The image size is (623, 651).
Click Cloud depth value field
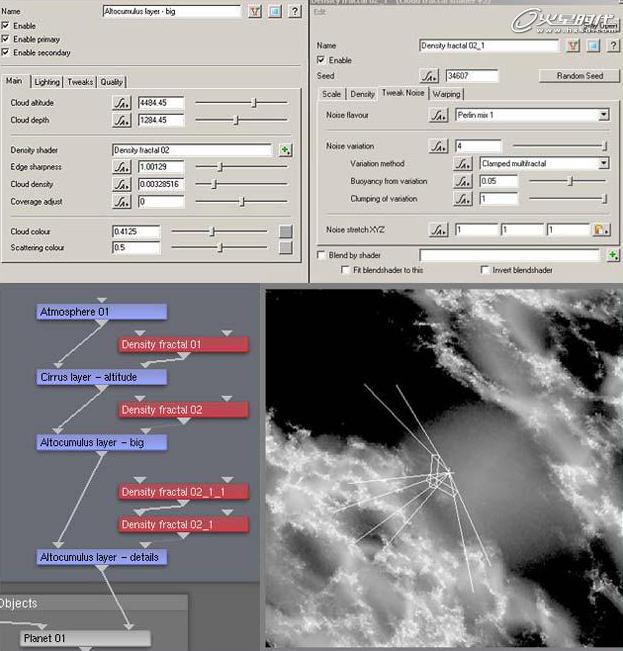click(x=161, y=120)
